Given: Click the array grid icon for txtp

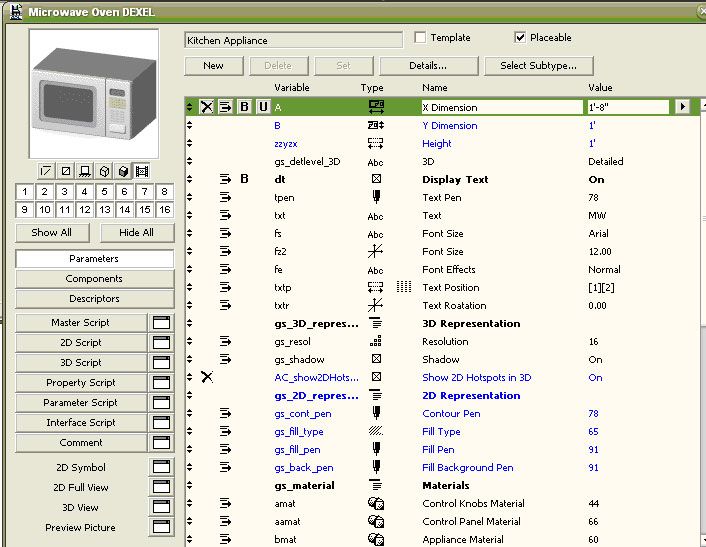Looking at the screenshot, I should [403, 287].
